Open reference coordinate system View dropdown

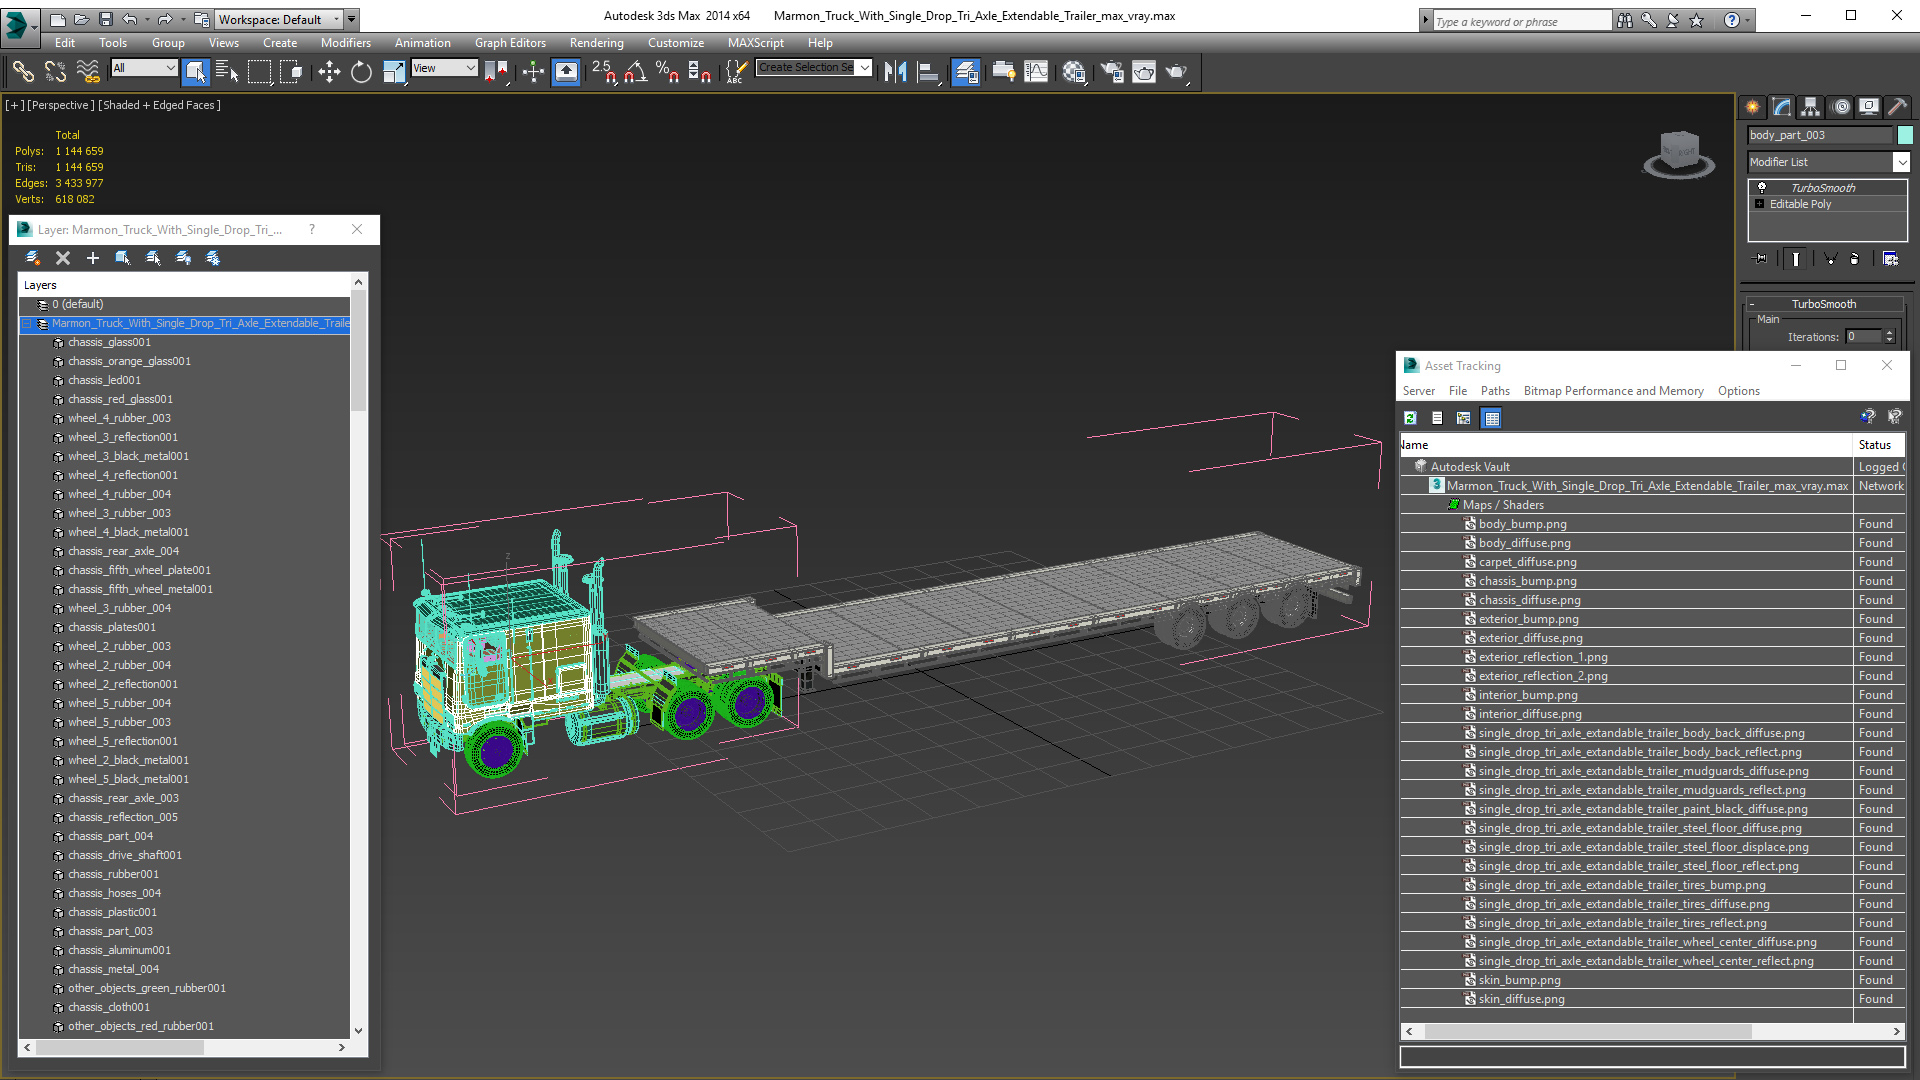(x=444, y=68)
